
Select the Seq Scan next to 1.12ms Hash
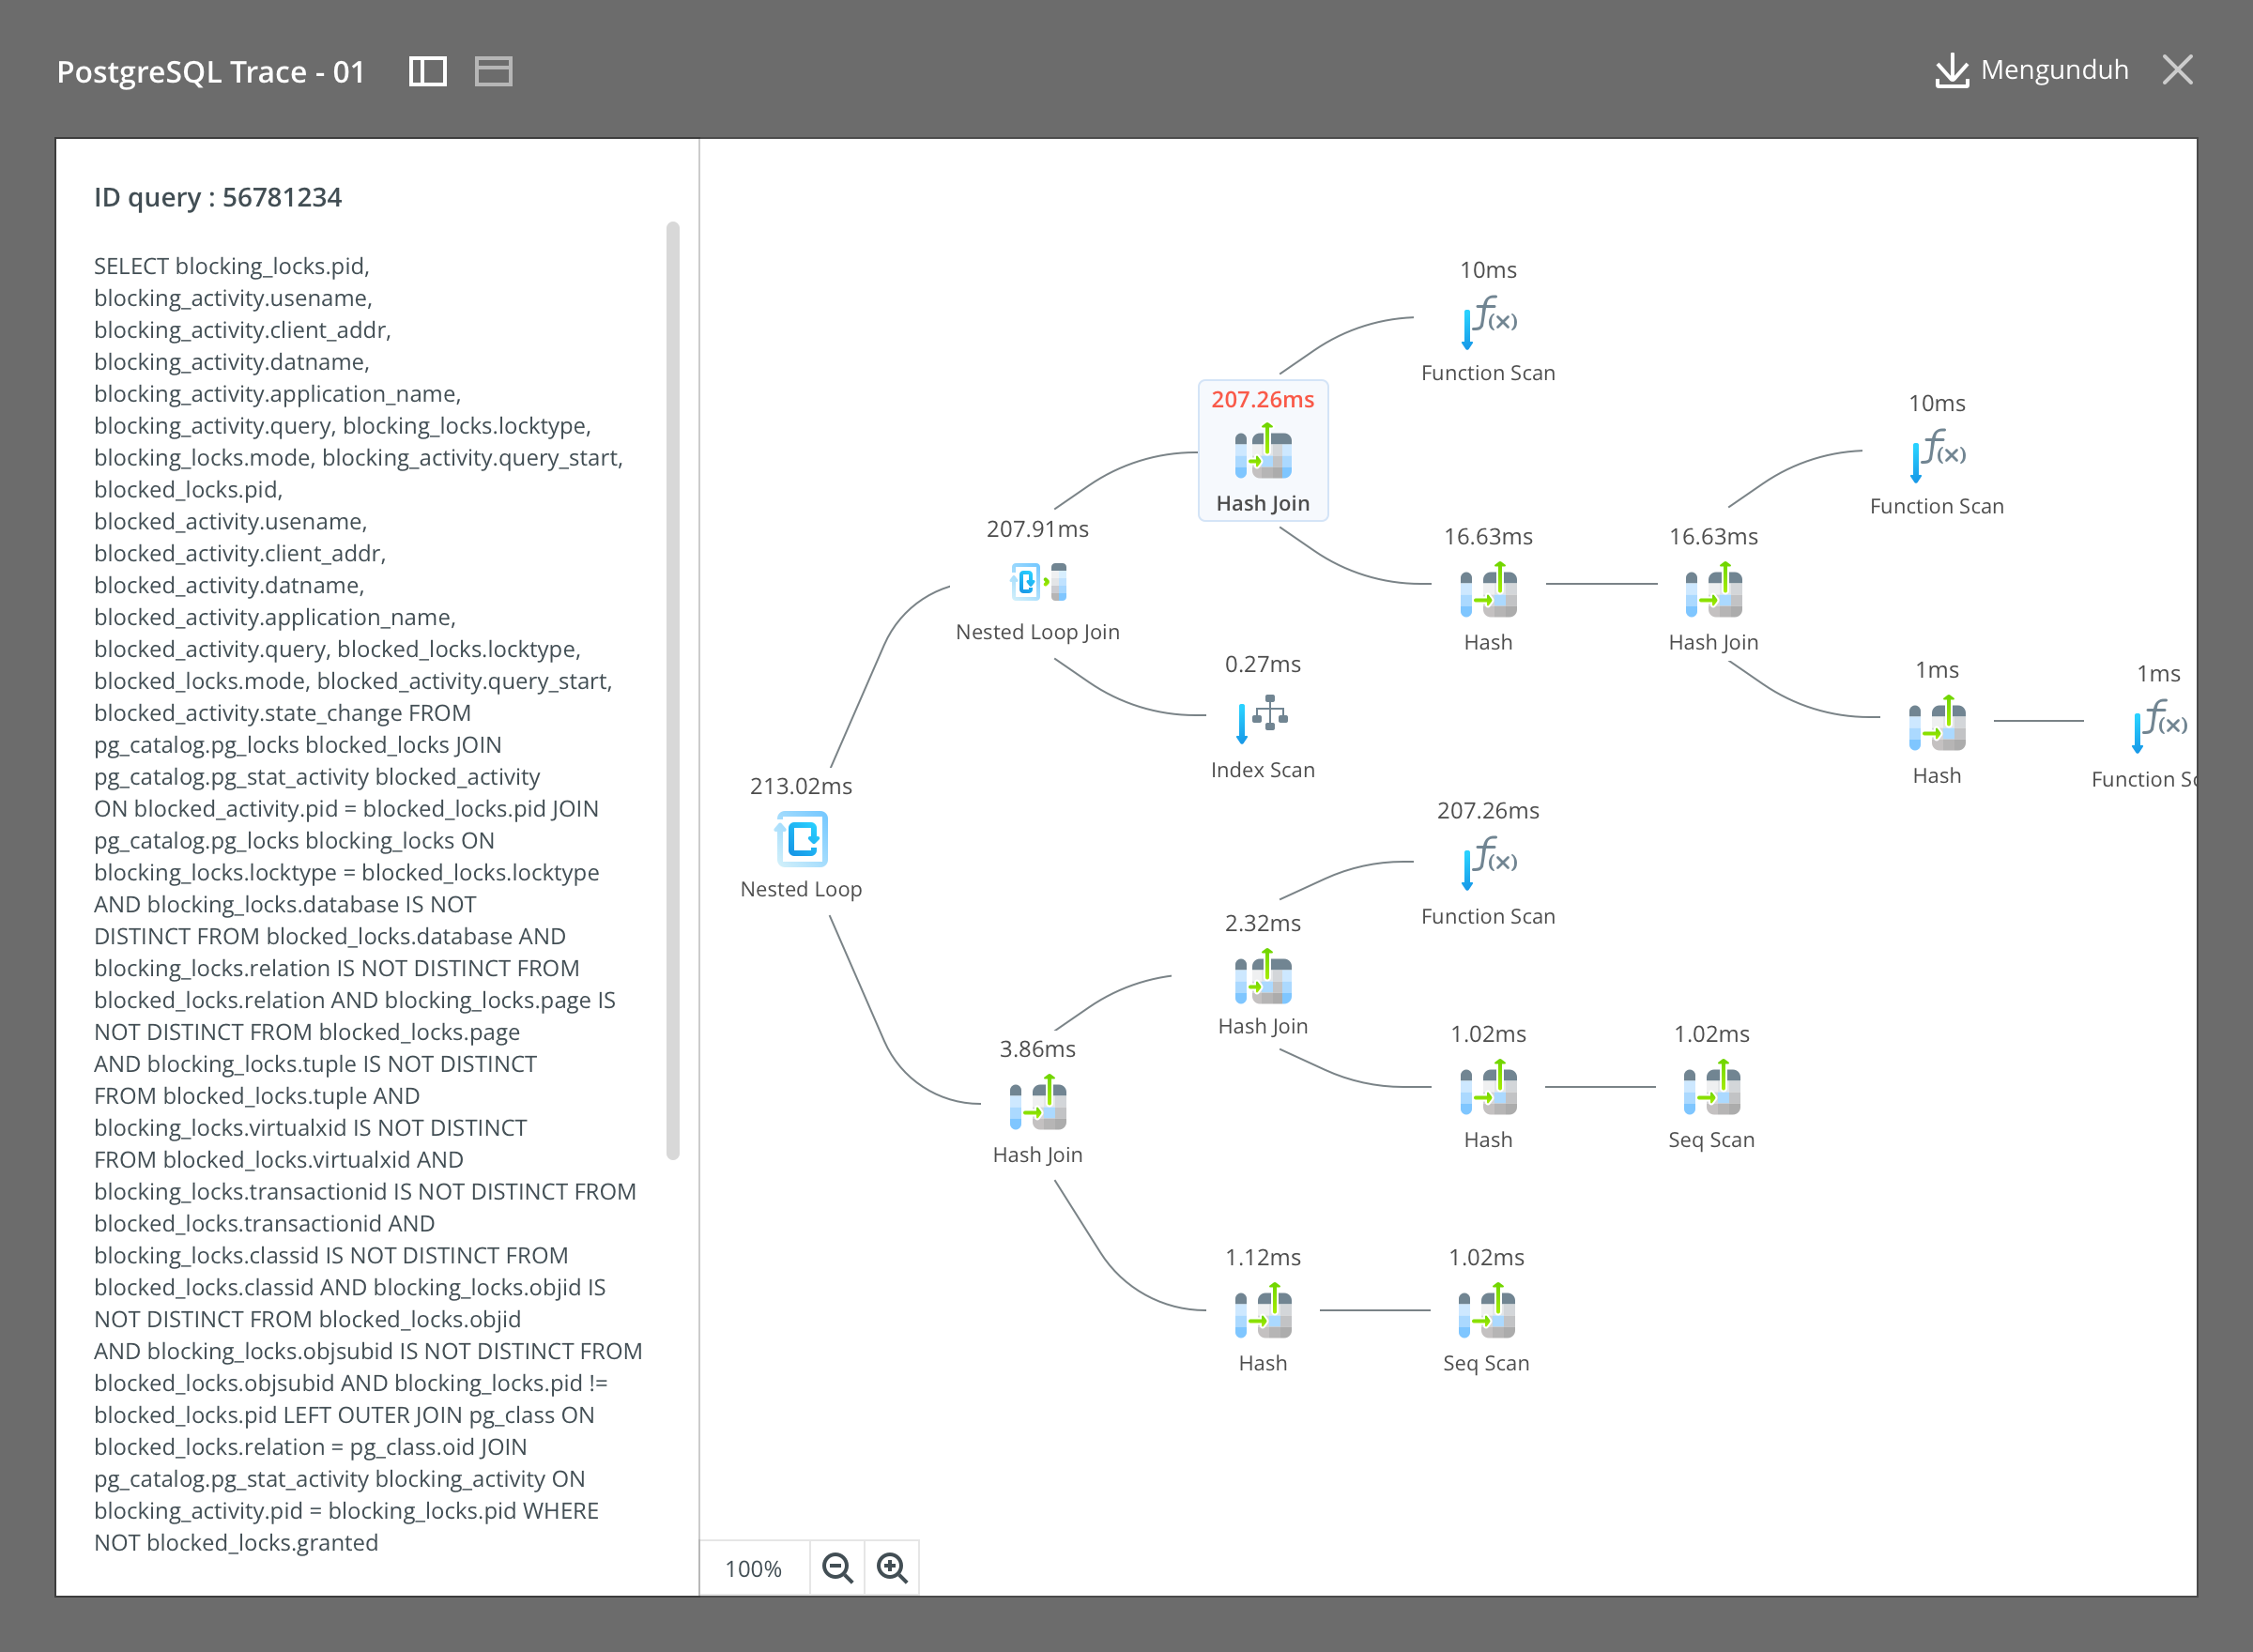click(x=1486, y=1311)
